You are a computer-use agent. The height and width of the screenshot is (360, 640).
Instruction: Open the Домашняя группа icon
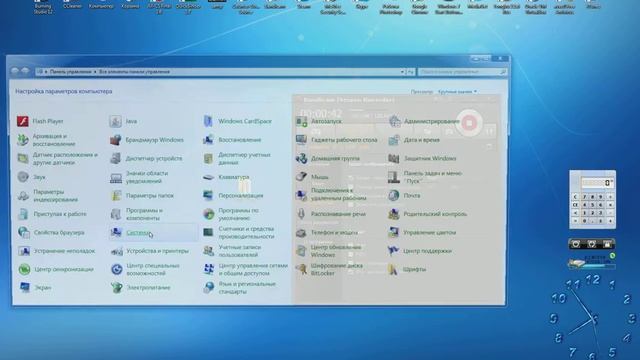[x=301, y=158]
